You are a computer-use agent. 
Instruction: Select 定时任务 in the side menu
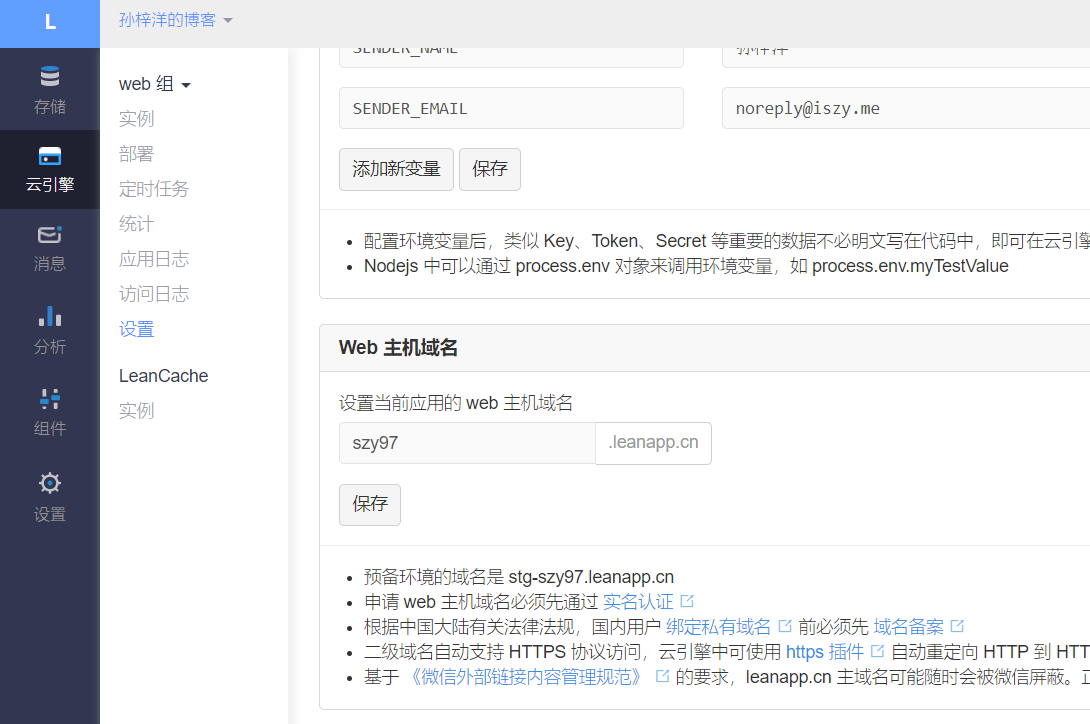[x=153, y=189]
